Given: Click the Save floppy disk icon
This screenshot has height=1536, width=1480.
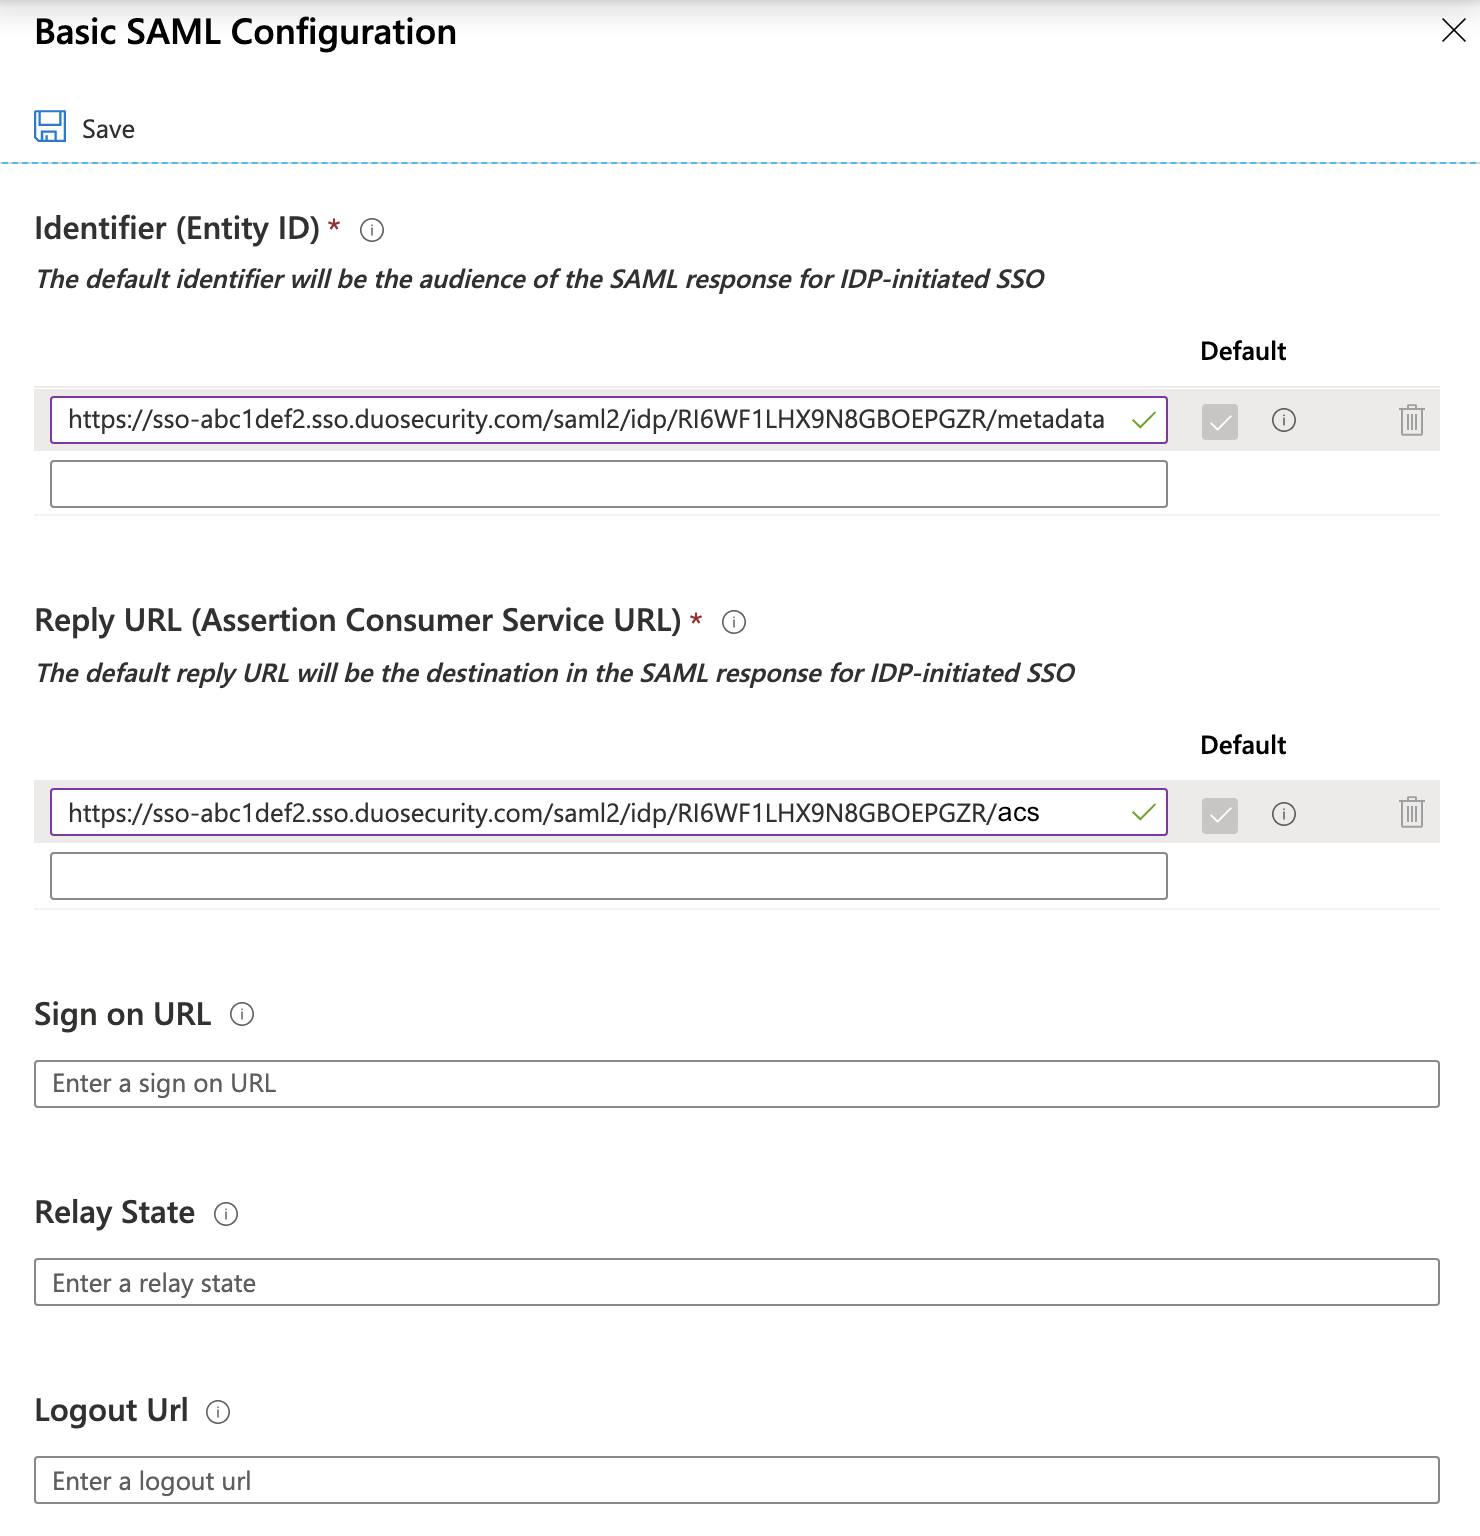Looking at the screenshot, I should (x=49, y=126).
